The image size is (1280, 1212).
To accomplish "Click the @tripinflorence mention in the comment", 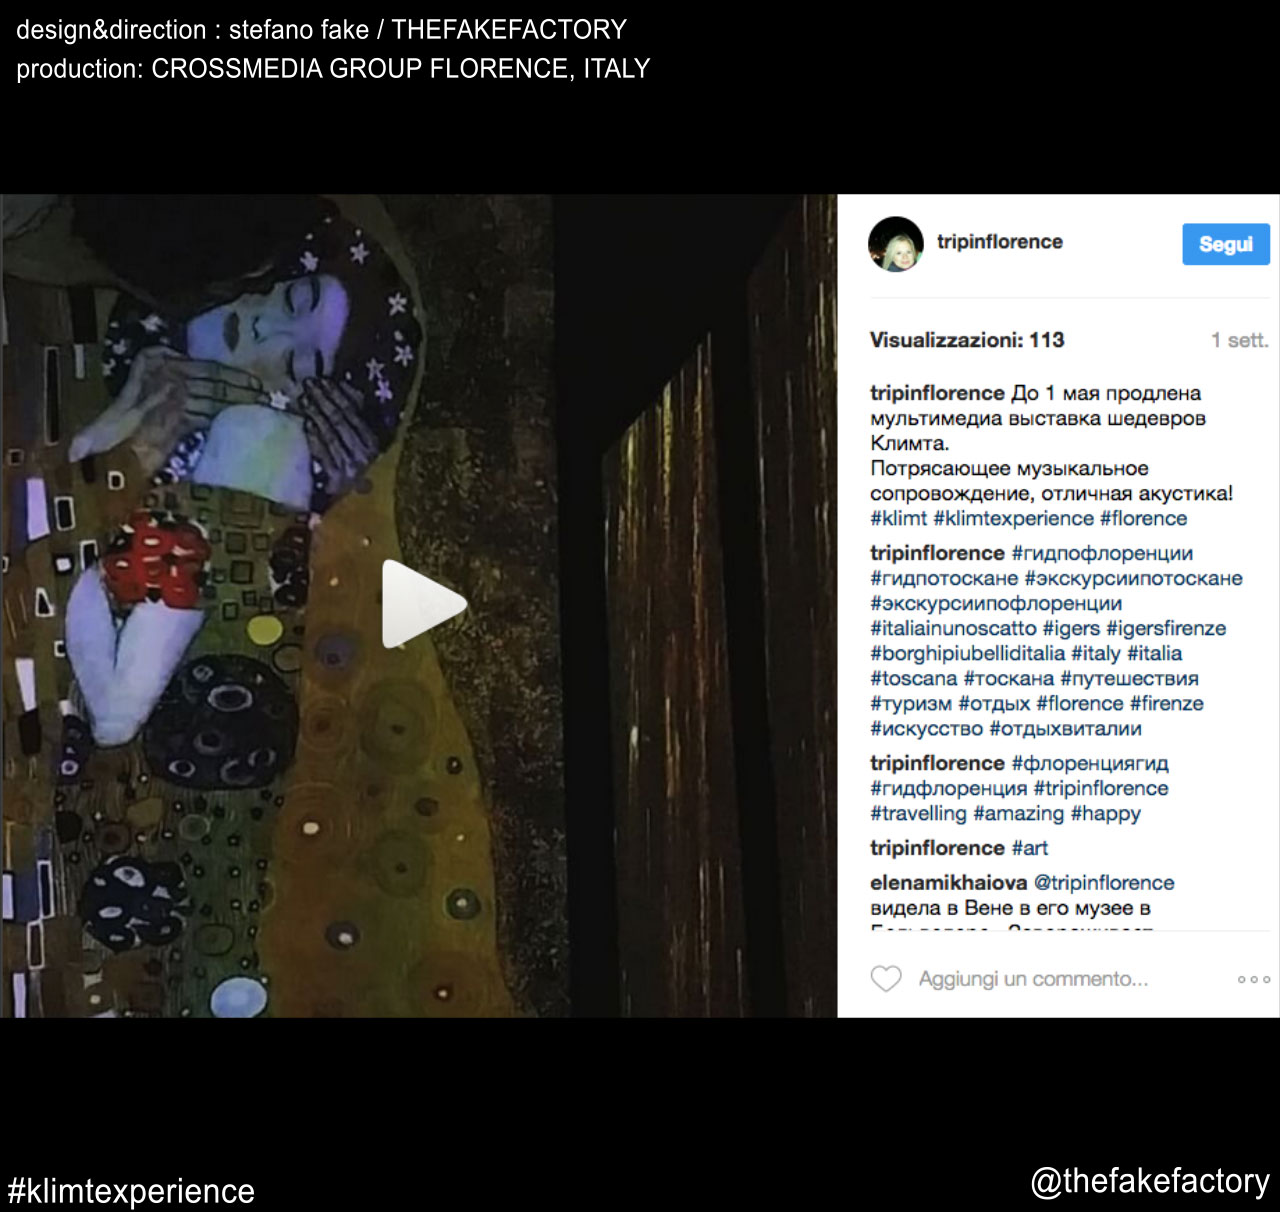I will (1104, 883).
